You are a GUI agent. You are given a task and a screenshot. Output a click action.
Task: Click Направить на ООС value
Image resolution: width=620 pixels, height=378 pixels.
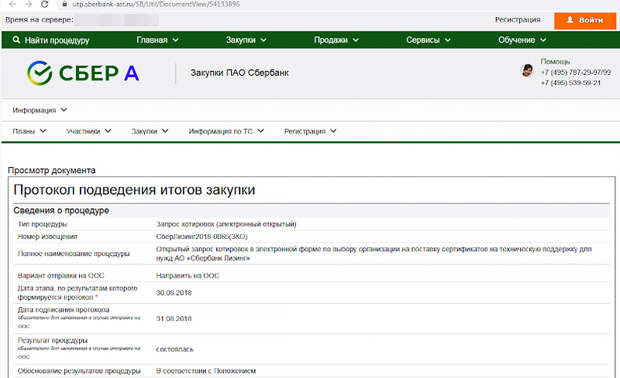[187, 276]
